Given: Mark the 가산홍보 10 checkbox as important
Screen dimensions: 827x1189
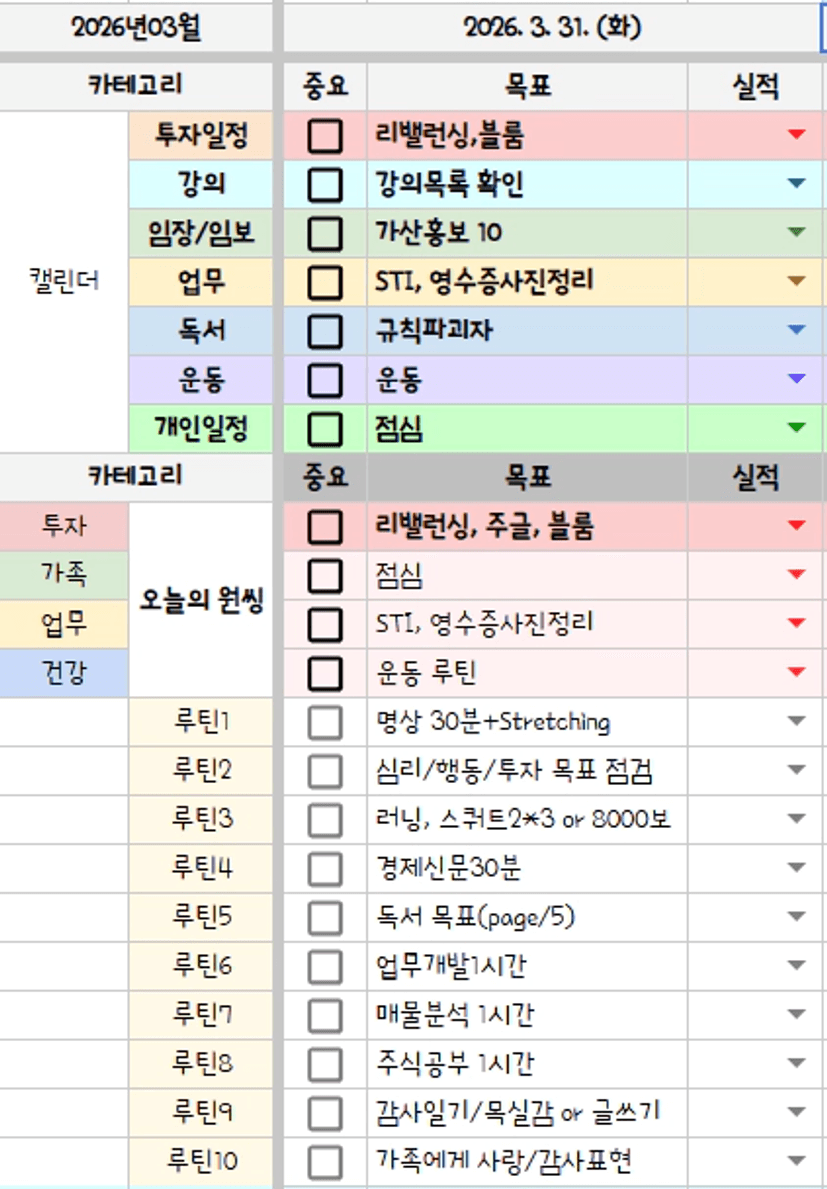Looking at the screenshot, I should (x=325, y=234).
